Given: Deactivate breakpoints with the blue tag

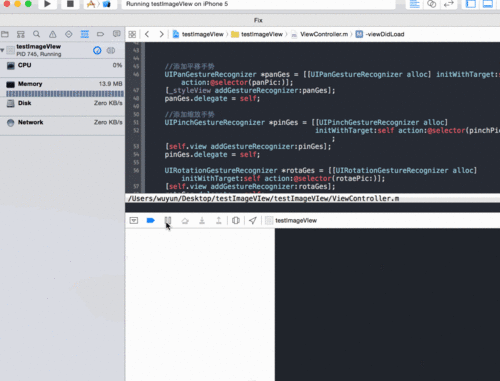Looking at the screenshot, I should (x=151, y=220).
